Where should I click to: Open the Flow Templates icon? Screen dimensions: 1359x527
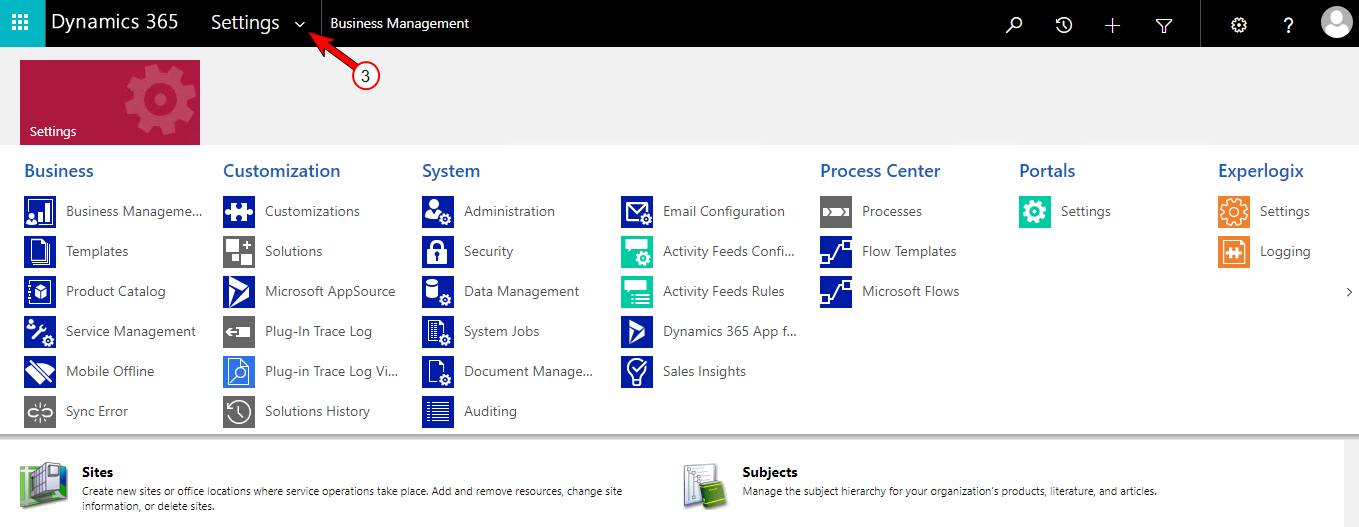[836, 252]
